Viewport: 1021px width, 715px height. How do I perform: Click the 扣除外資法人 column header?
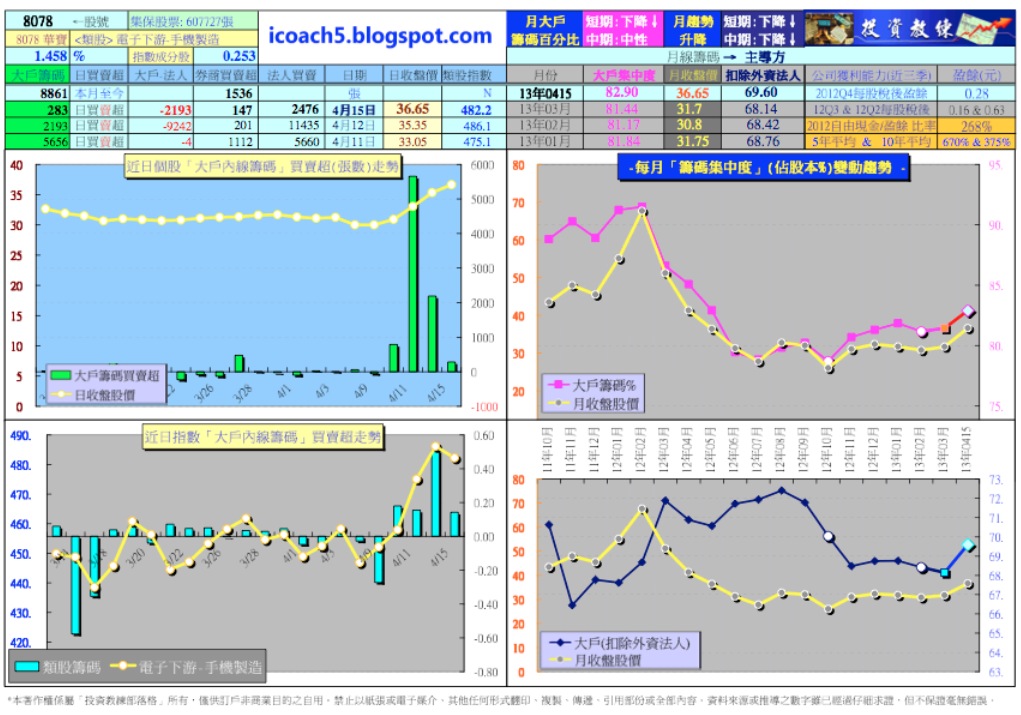point(762,75)
